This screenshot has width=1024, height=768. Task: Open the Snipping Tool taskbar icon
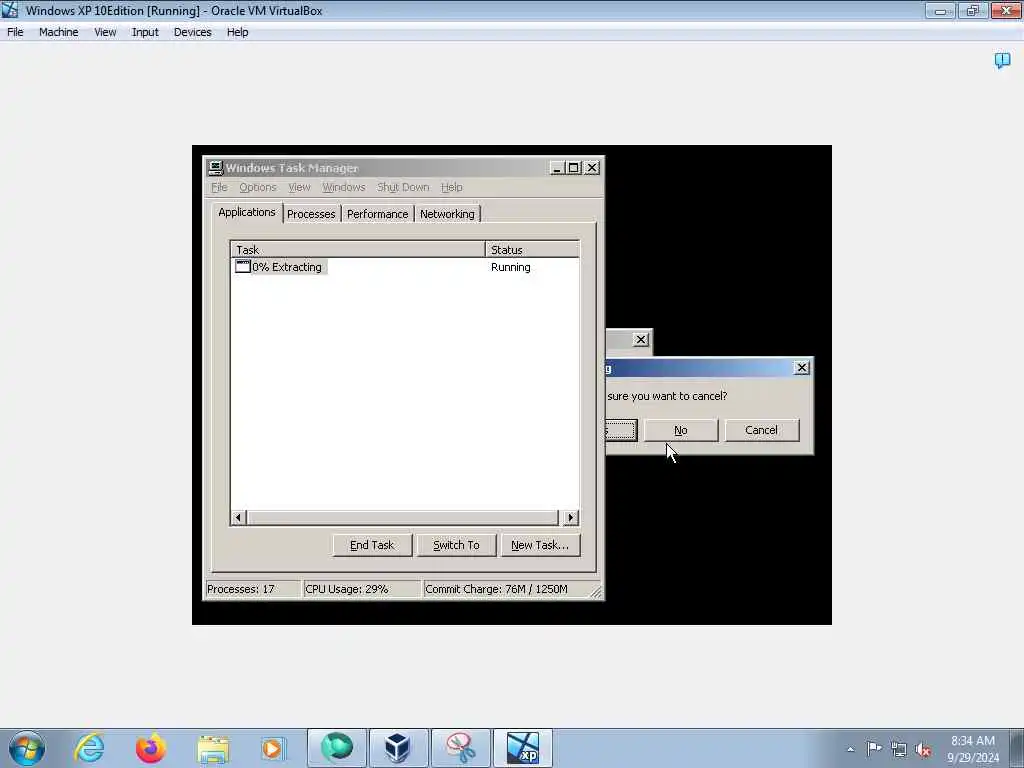pyautogui.click(x=460, y=748)
